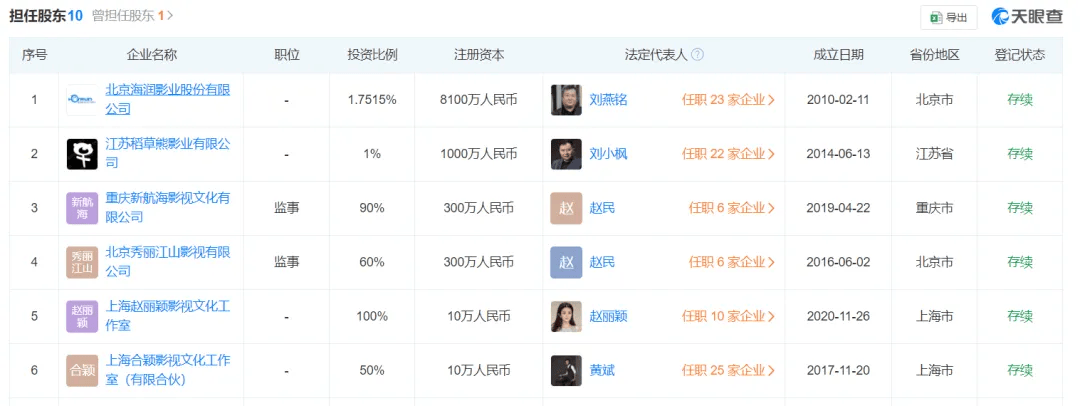Click the 合颖 company logo icon
The image size is (1080, 406).
coord(82,370)
